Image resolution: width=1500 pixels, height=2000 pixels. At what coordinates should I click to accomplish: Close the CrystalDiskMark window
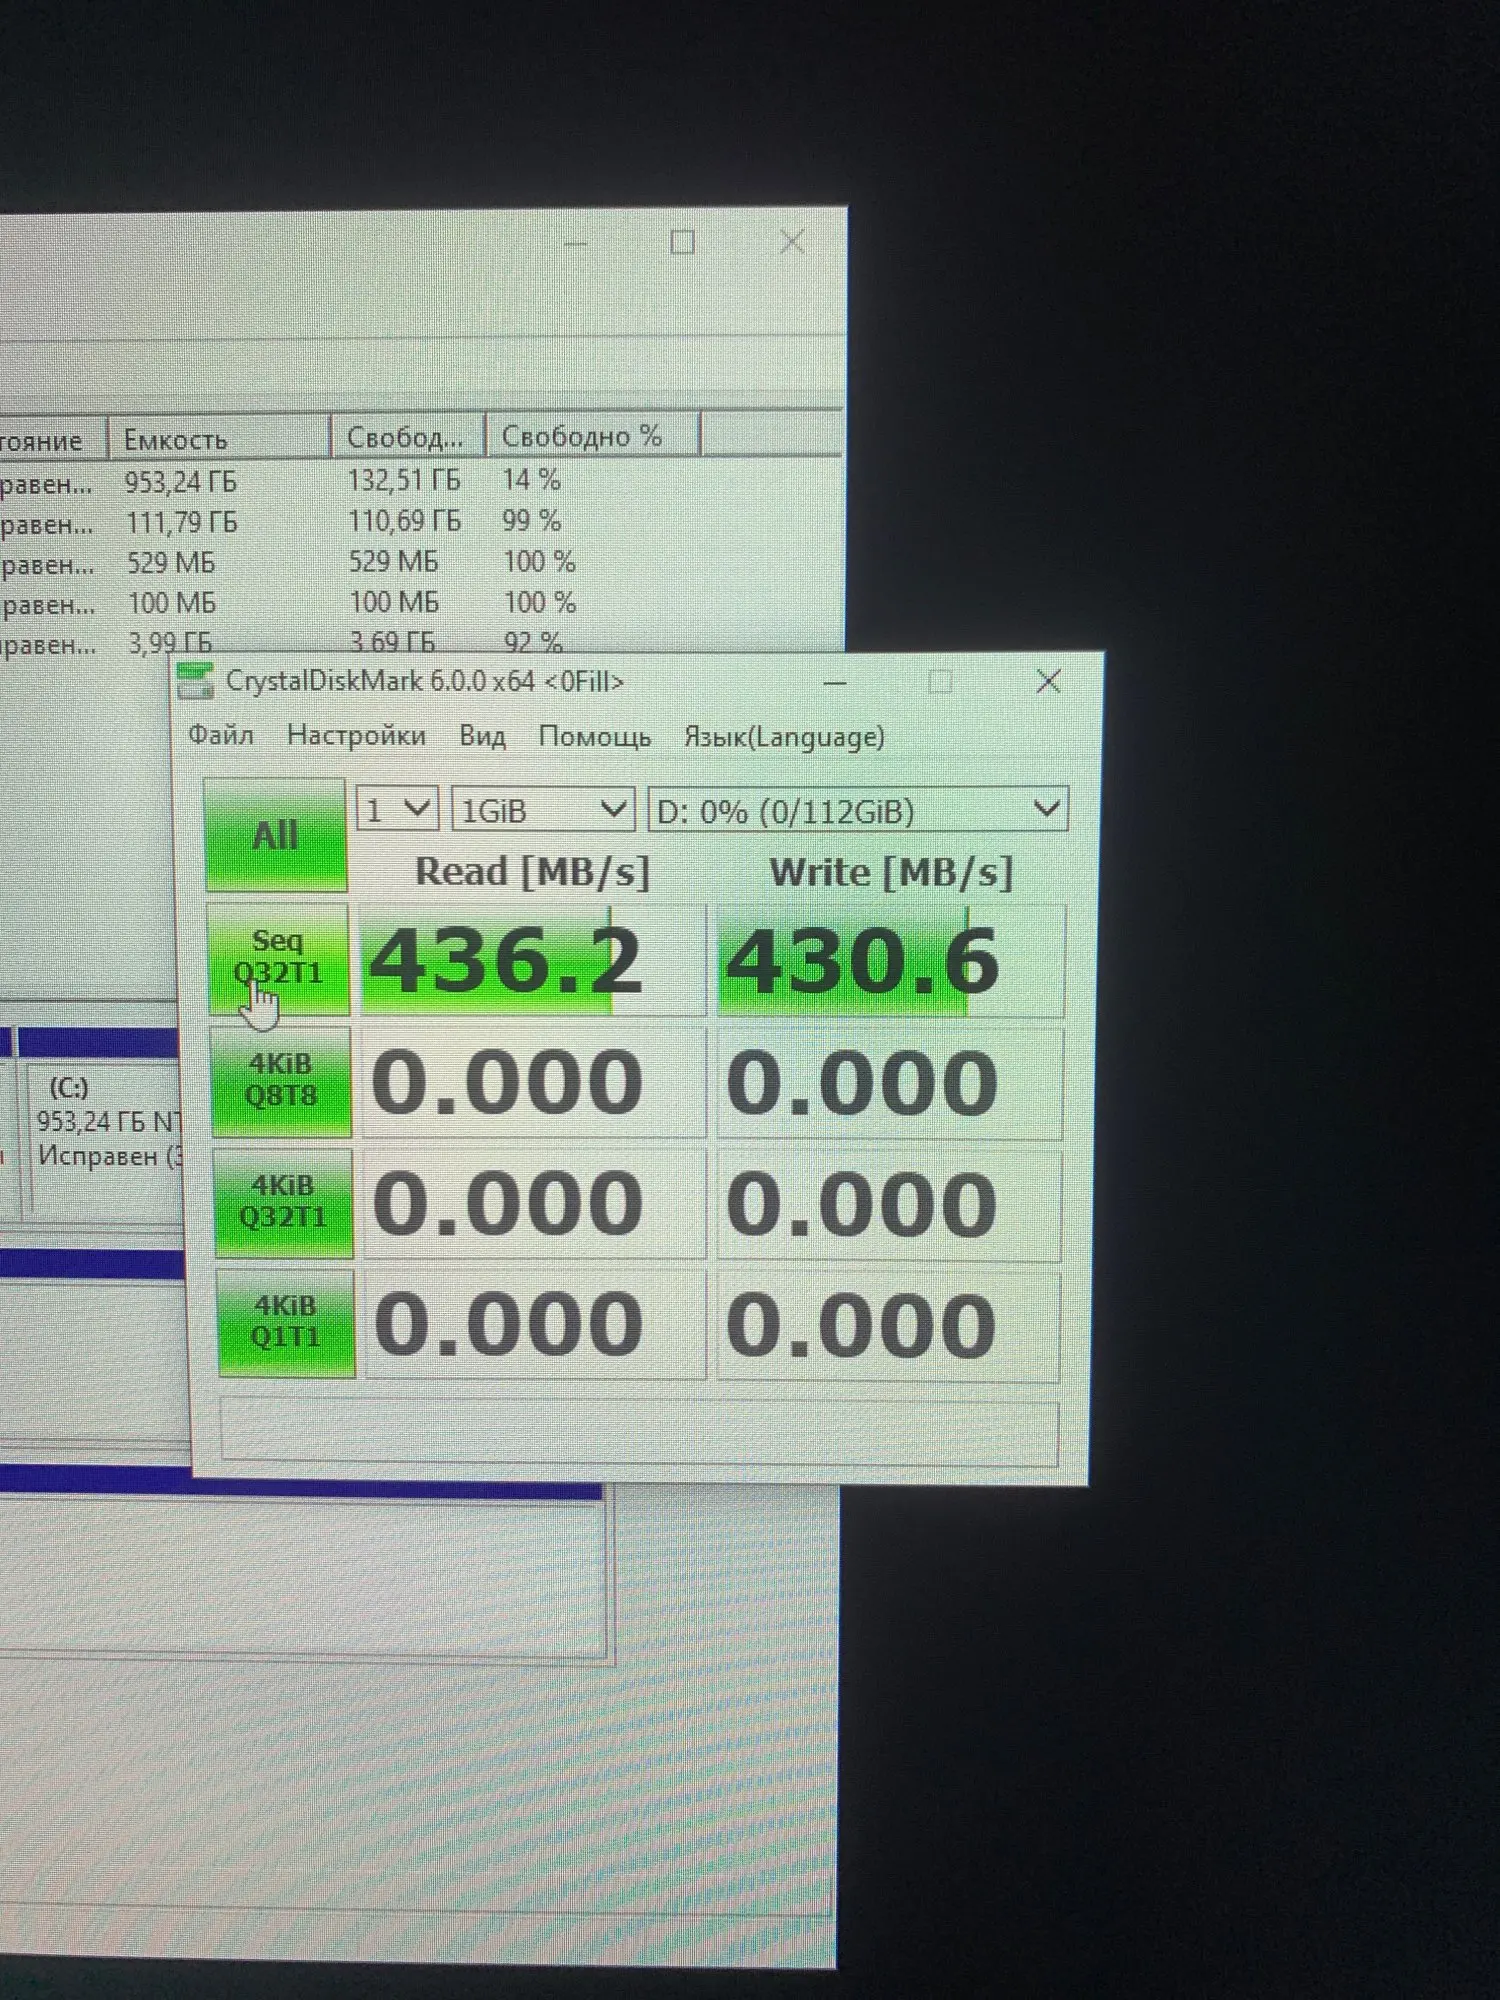pos(1048,682)
